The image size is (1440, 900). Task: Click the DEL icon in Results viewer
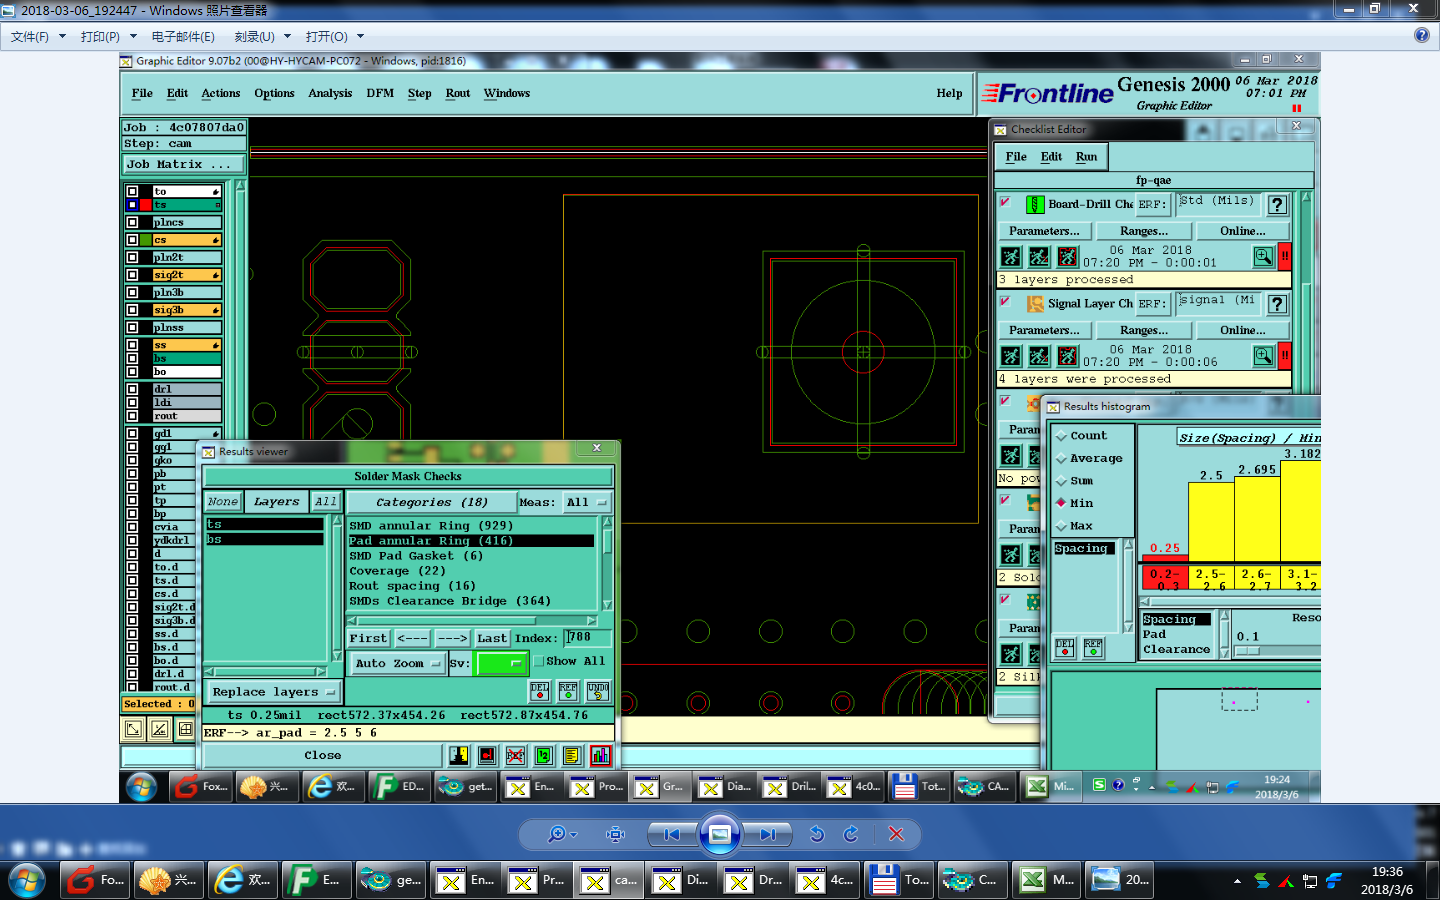tap(539, 691)
